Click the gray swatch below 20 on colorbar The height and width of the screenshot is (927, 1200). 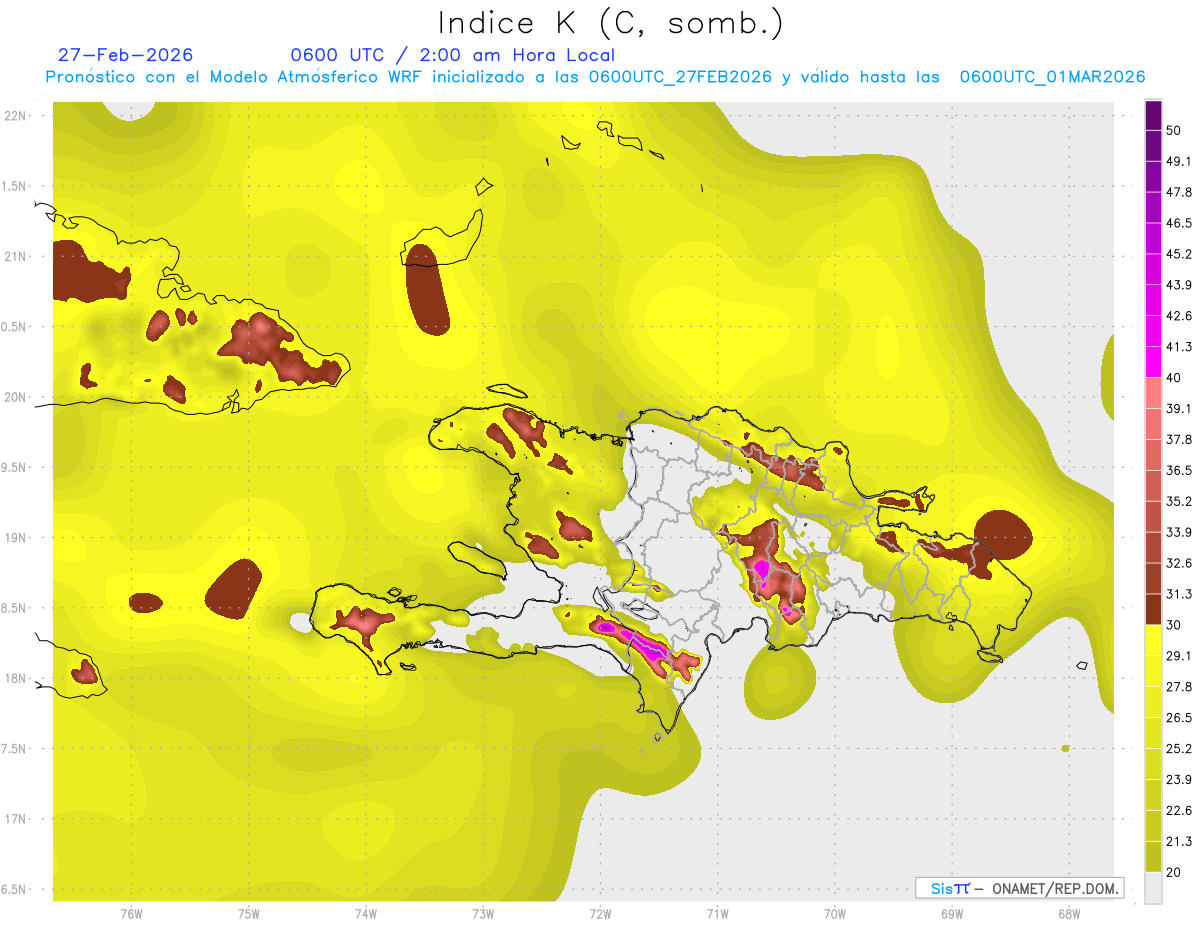pos(1154,888)
